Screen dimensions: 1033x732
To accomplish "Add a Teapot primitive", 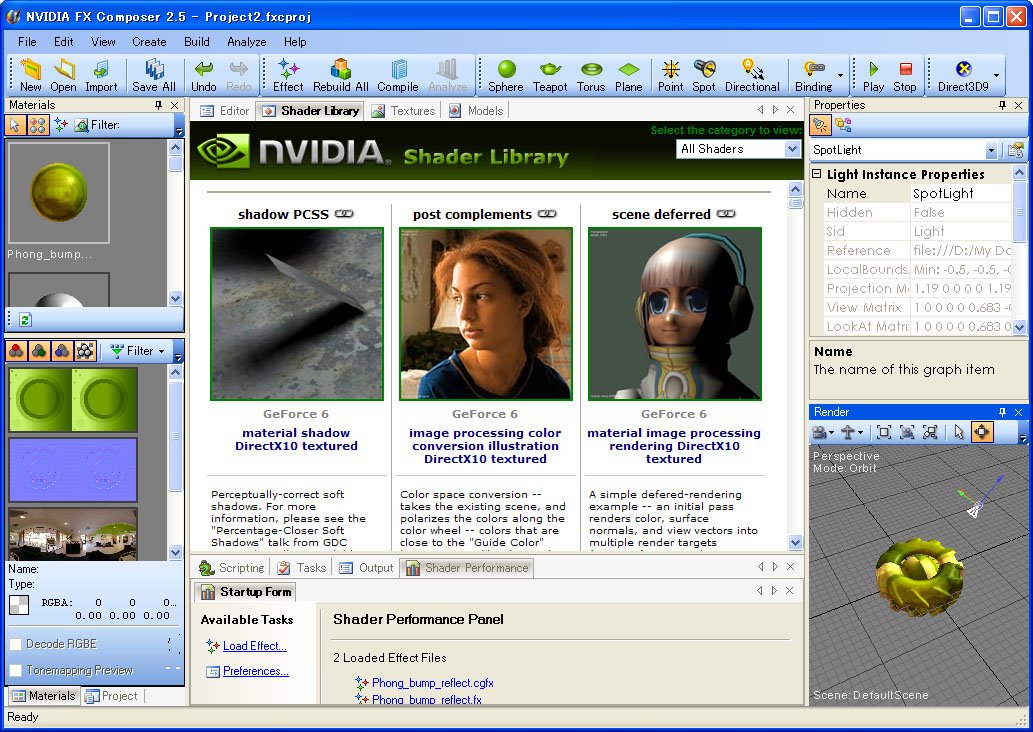I will click(x=550, y=69).
